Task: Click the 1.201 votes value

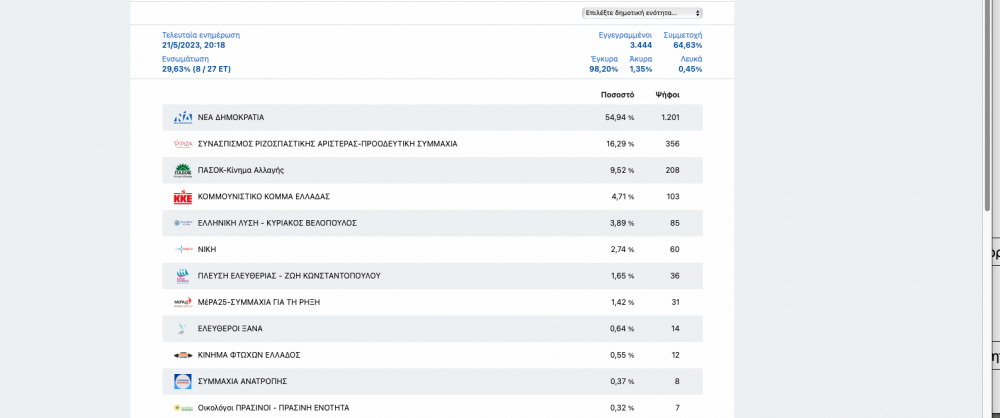Action: tap(670, 117)
